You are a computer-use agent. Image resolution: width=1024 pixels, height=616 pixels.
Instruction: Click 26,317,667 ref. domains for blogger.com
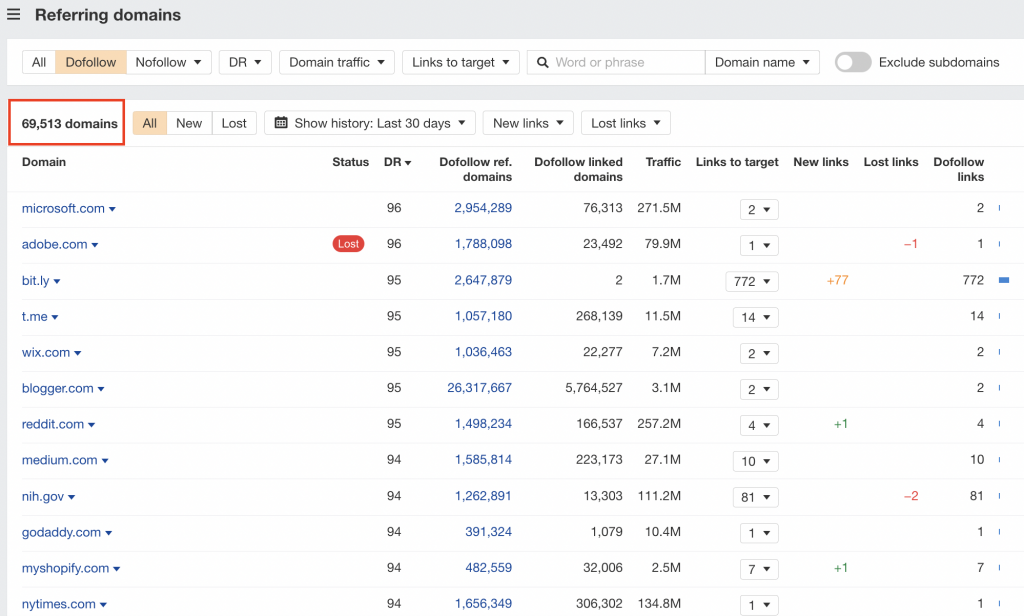coord(479,387)
